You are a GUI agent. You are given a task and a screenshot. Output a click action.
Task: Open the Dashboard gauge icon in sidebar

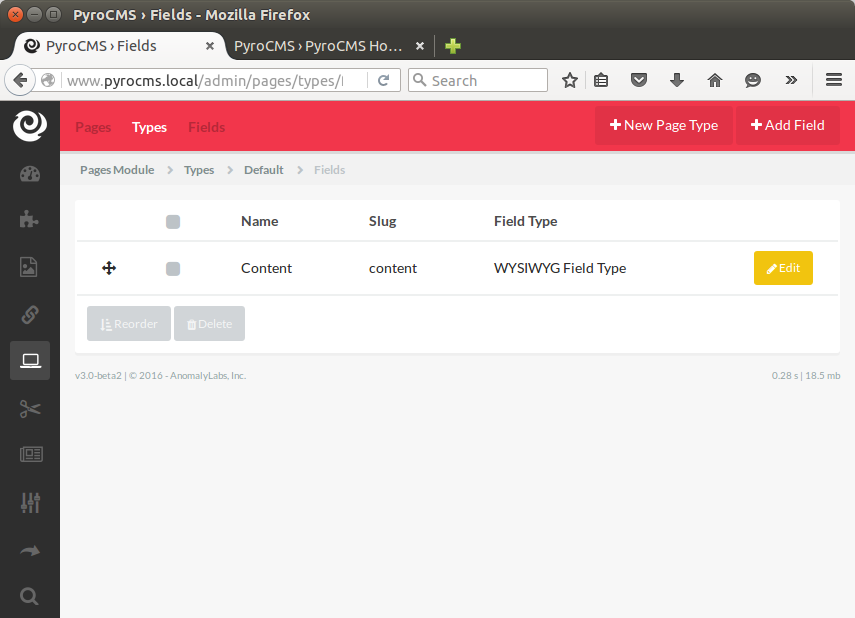30,174
